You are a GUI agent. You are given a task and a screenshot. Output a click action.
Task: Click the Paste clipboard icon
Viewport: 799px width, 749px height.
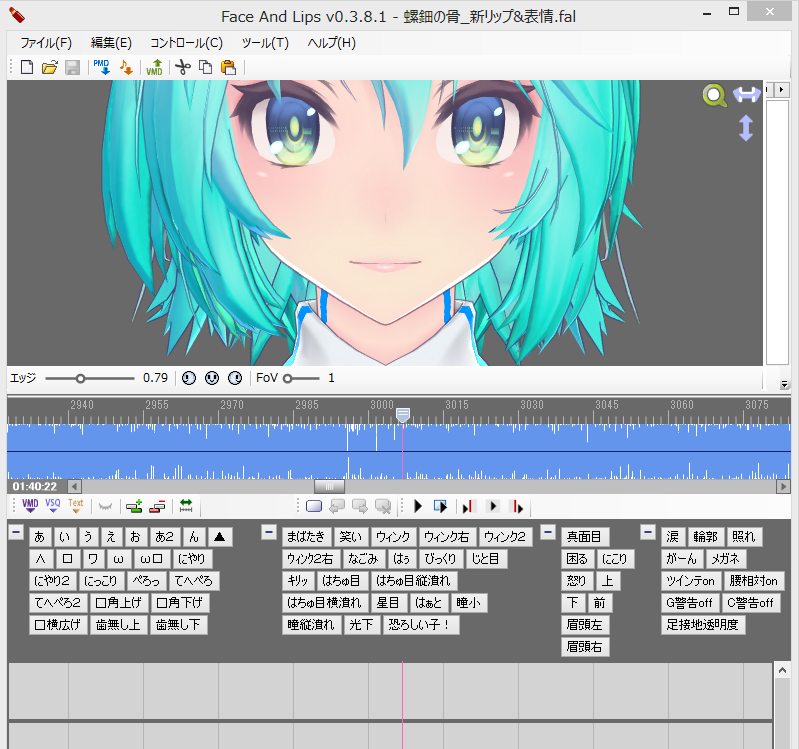[228, 67]
